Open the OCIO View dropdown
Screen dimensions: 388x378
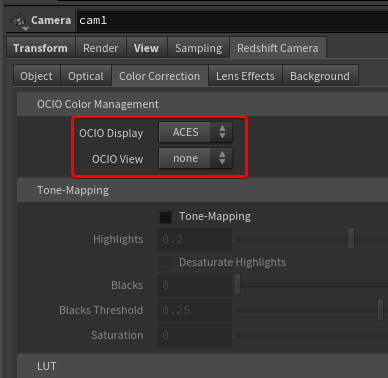(x=195, y=158)
